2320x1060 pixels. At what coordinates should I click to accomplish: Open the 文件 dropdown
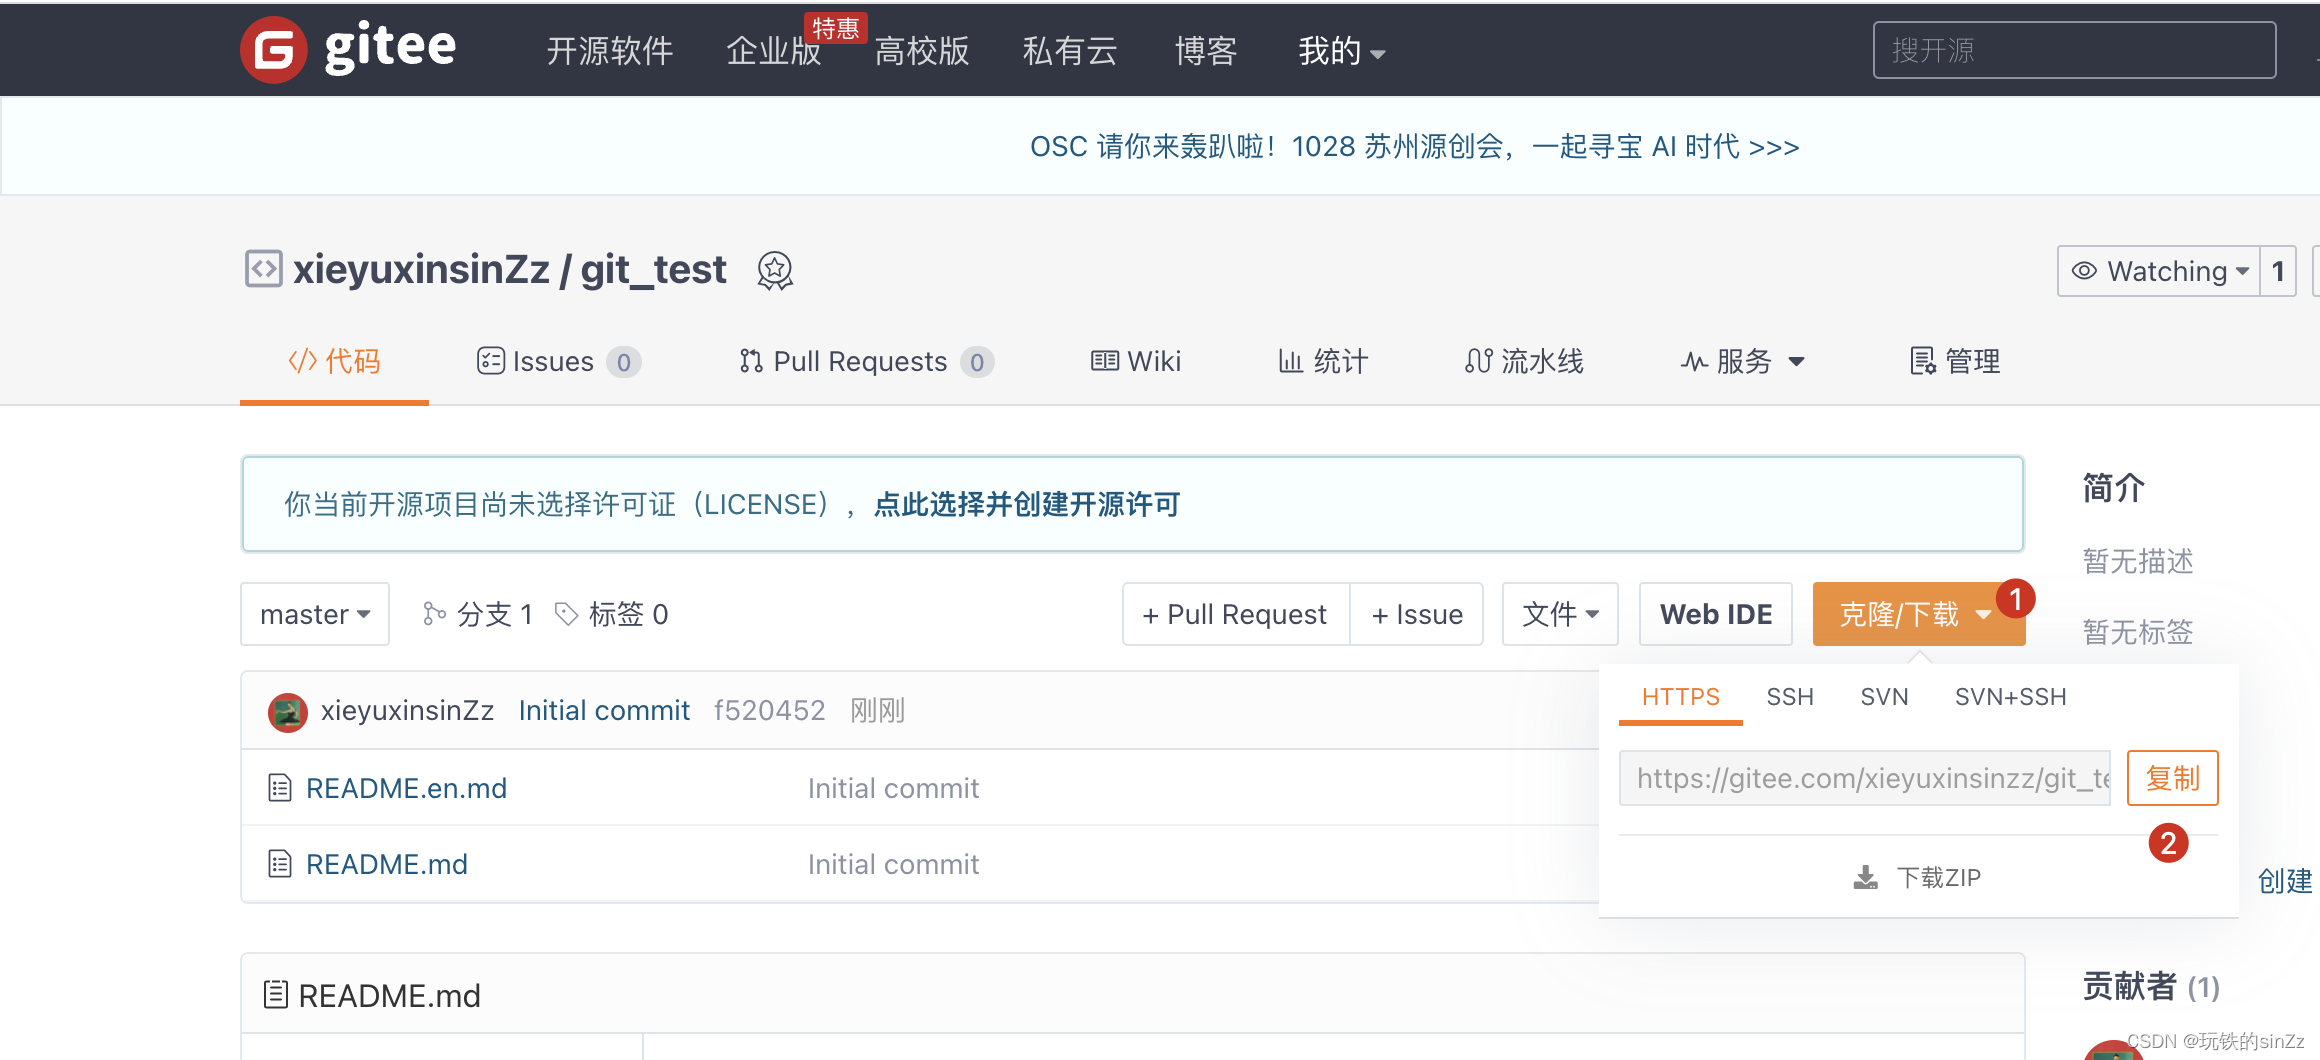click(x=1560, y=614)
